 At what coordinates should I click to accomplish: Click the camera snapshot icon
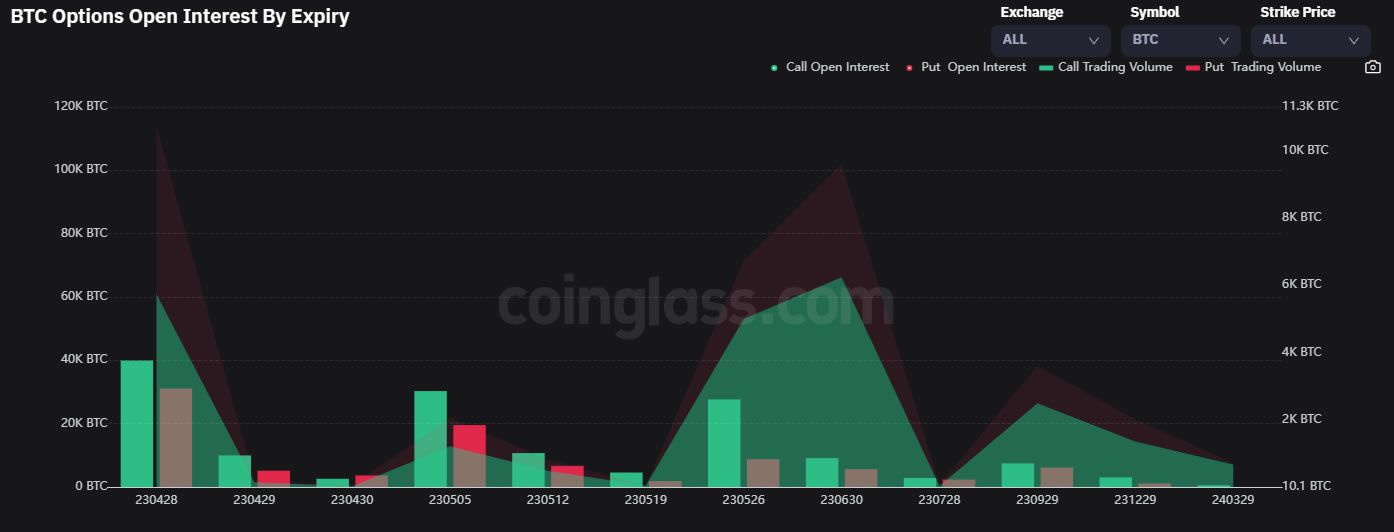[1372, 67]
